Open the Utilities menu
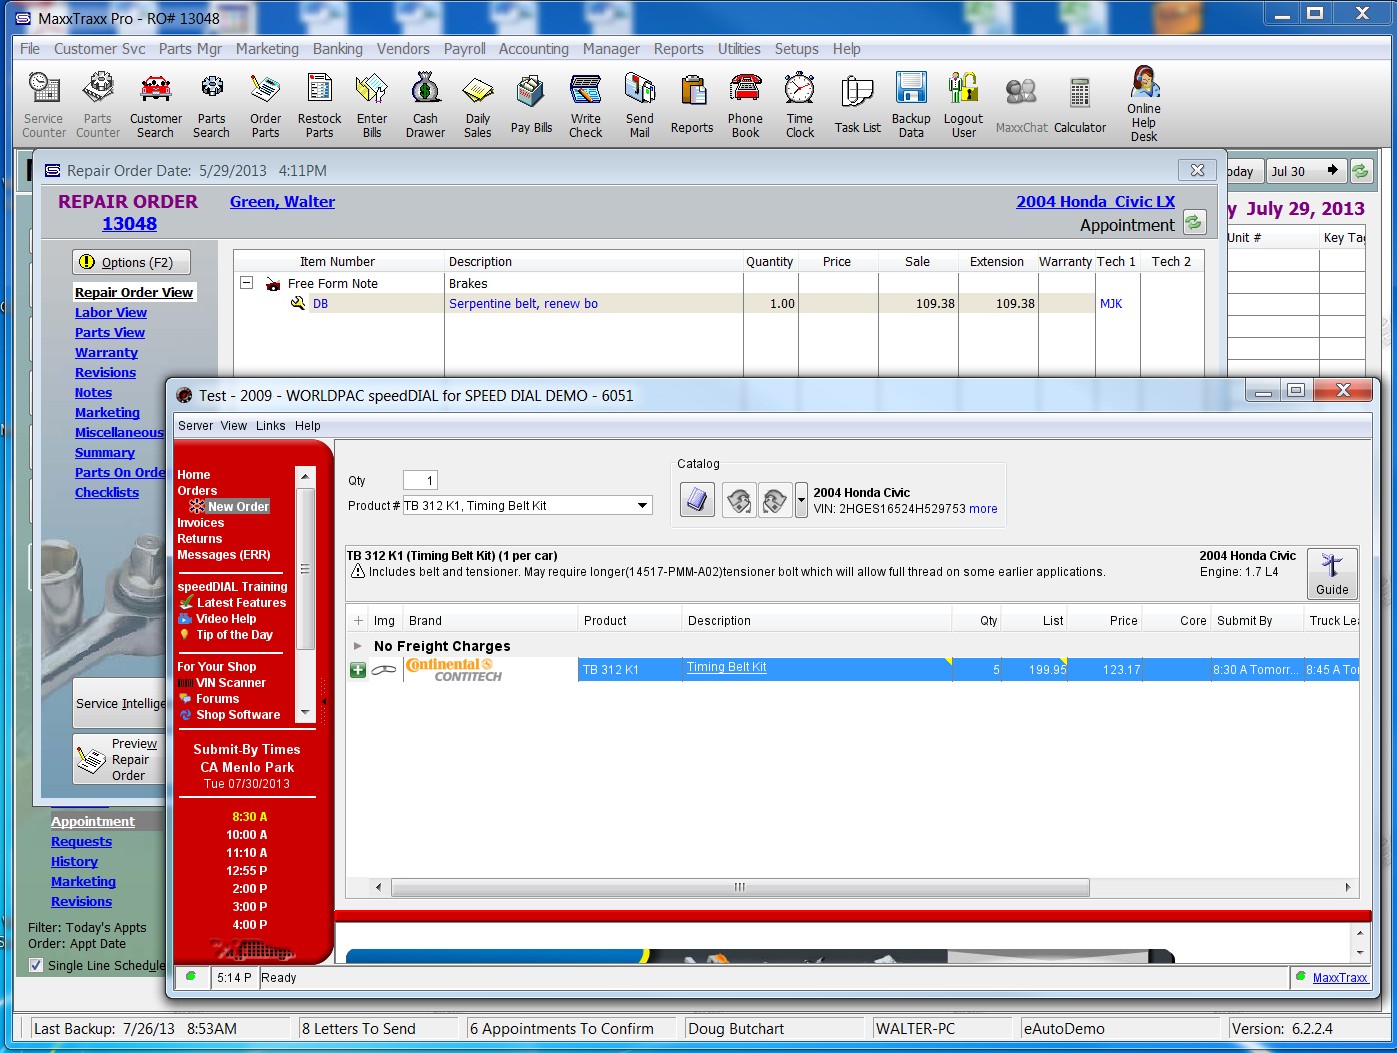 [x=739, y=49]
